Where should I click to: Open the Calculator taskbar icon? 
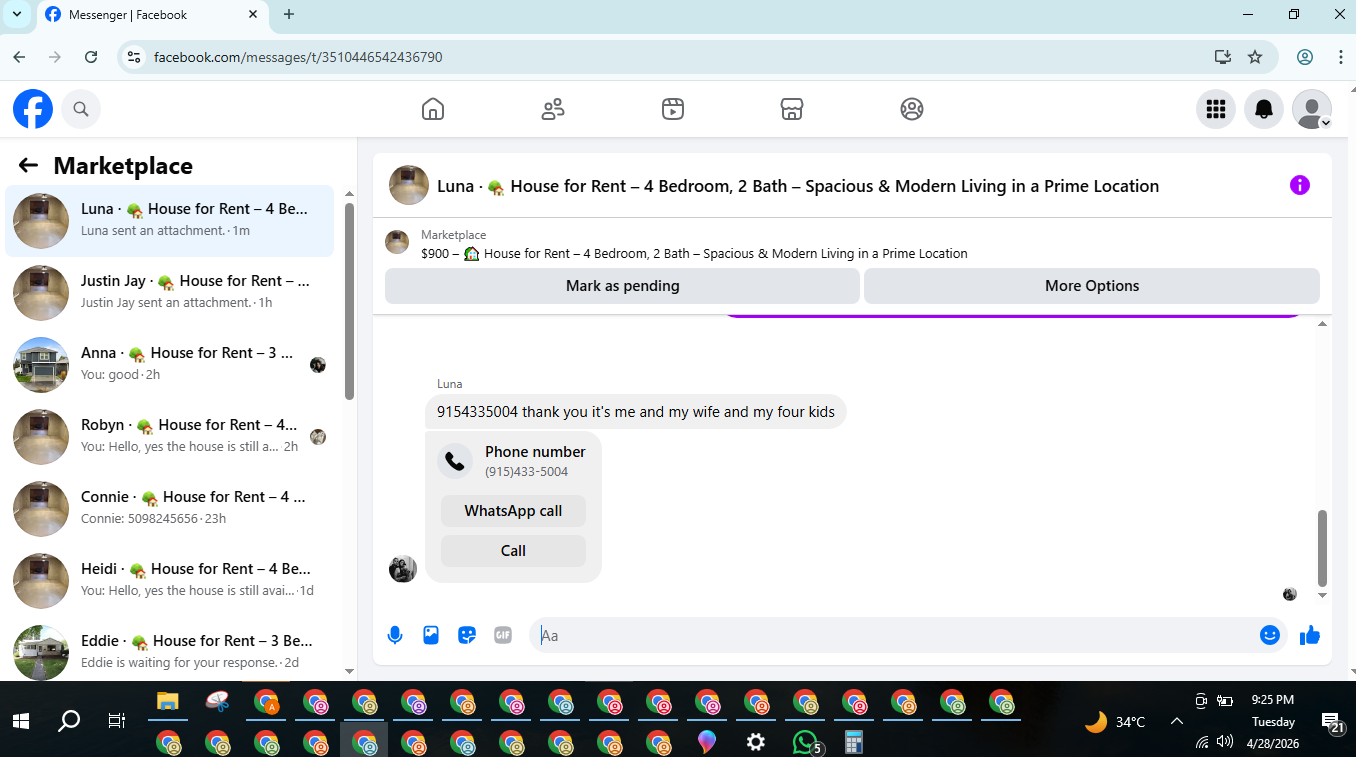(x=854, y=742)
